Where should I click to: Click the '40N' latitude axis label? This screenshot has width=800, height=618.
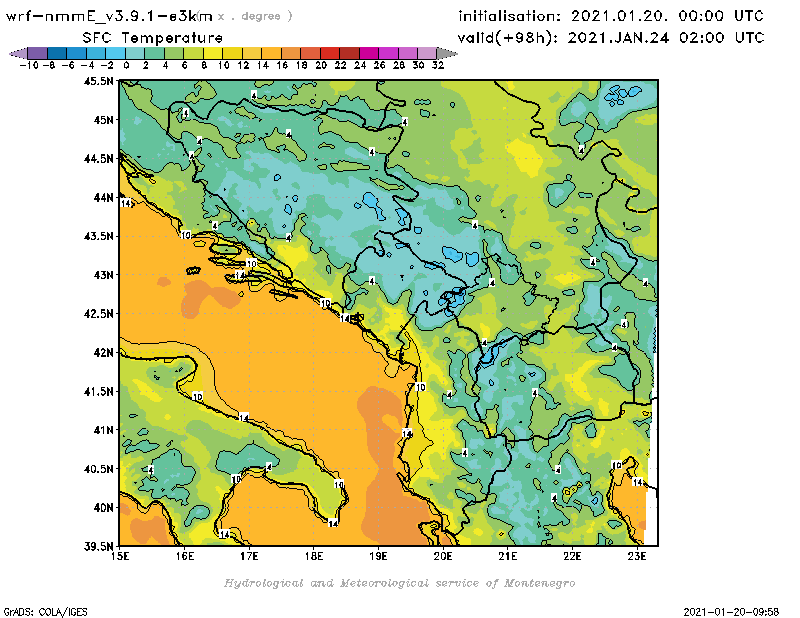coord(103,507)
